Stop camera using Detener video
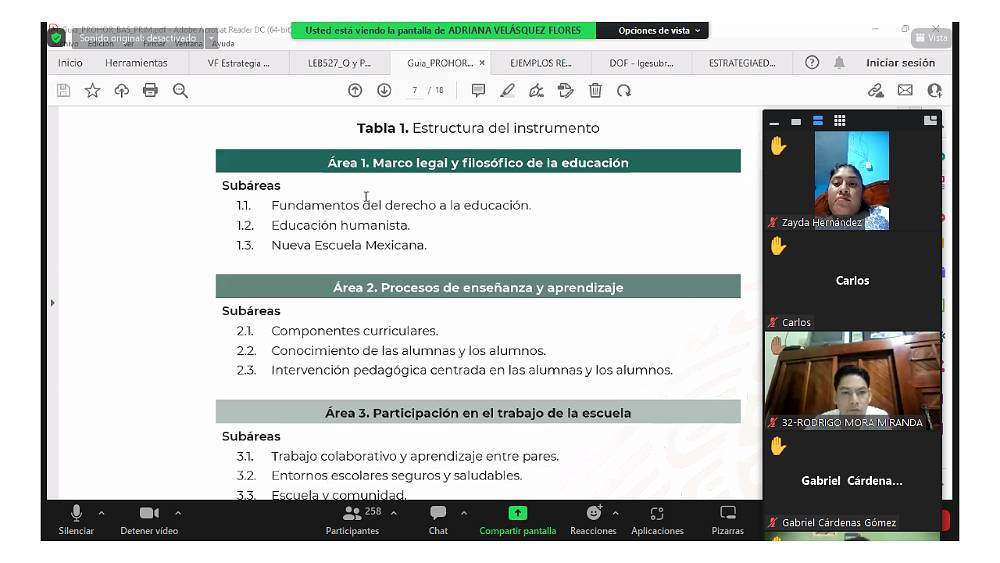Screen dimensions: 1000x563 pyautogui.click(x=149, y=519)
